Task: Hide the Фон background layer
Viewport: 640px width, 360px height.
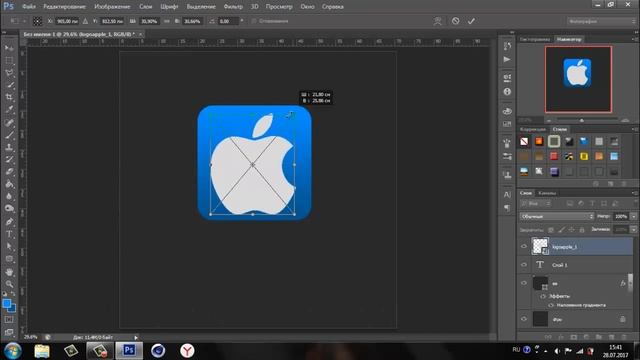Action: point(524,319)
